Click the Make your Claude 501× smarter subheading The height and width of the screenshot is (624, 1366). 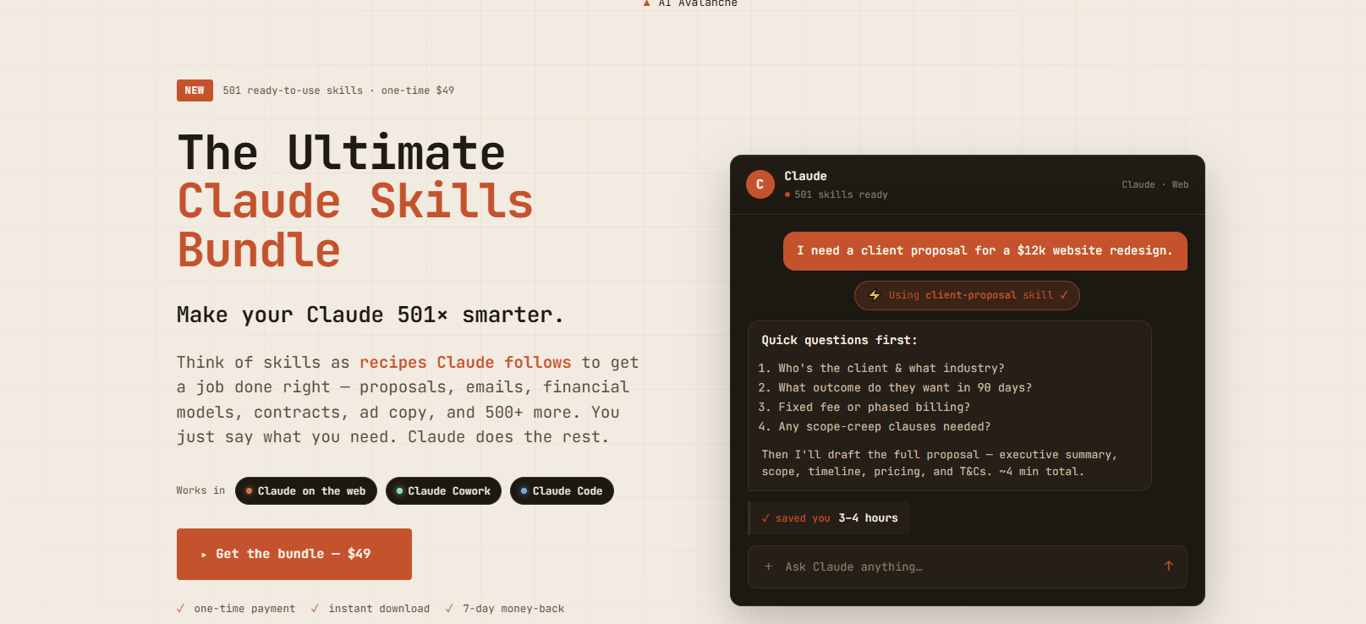click(x=371, y=315)
